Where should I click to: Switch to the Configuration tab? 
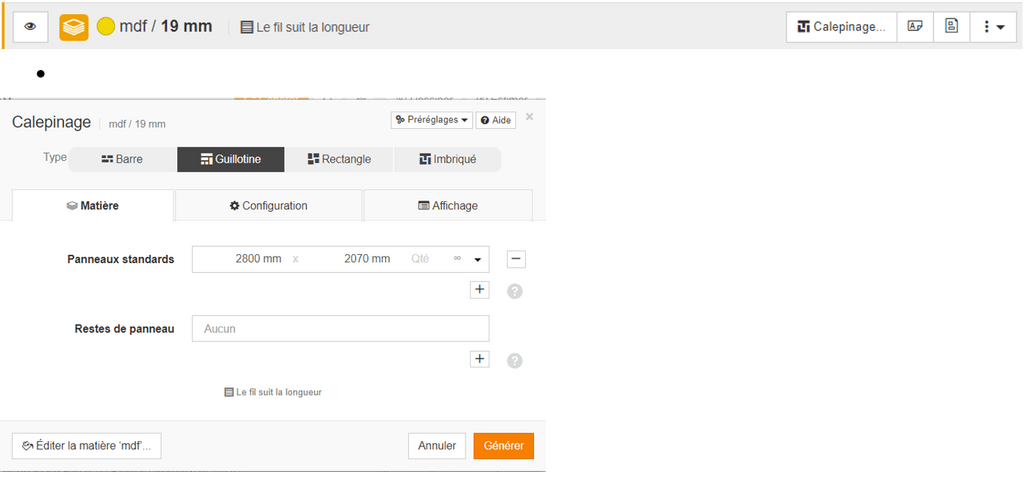(268, 206)
